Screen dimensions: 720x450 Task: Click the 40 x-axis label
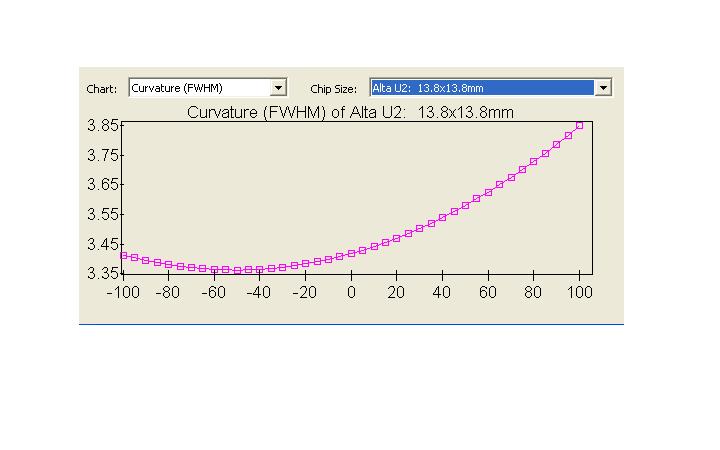[x=442, y=292]
